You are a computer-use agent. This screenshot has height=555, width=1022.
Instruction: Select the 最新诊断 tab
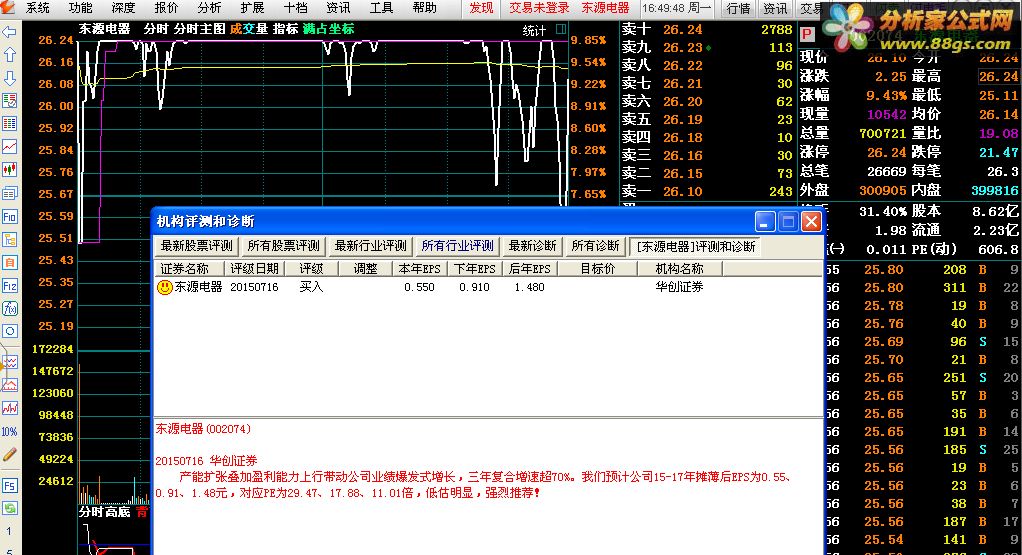pyautogui.click(x=533, y=246)
